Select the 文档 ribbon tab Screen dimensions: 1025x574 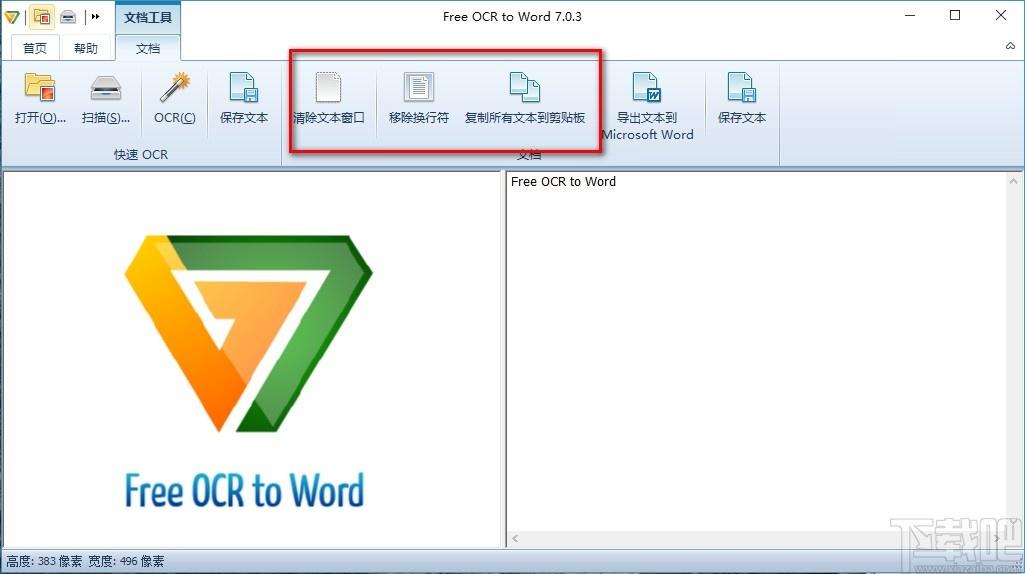[148, 48]
